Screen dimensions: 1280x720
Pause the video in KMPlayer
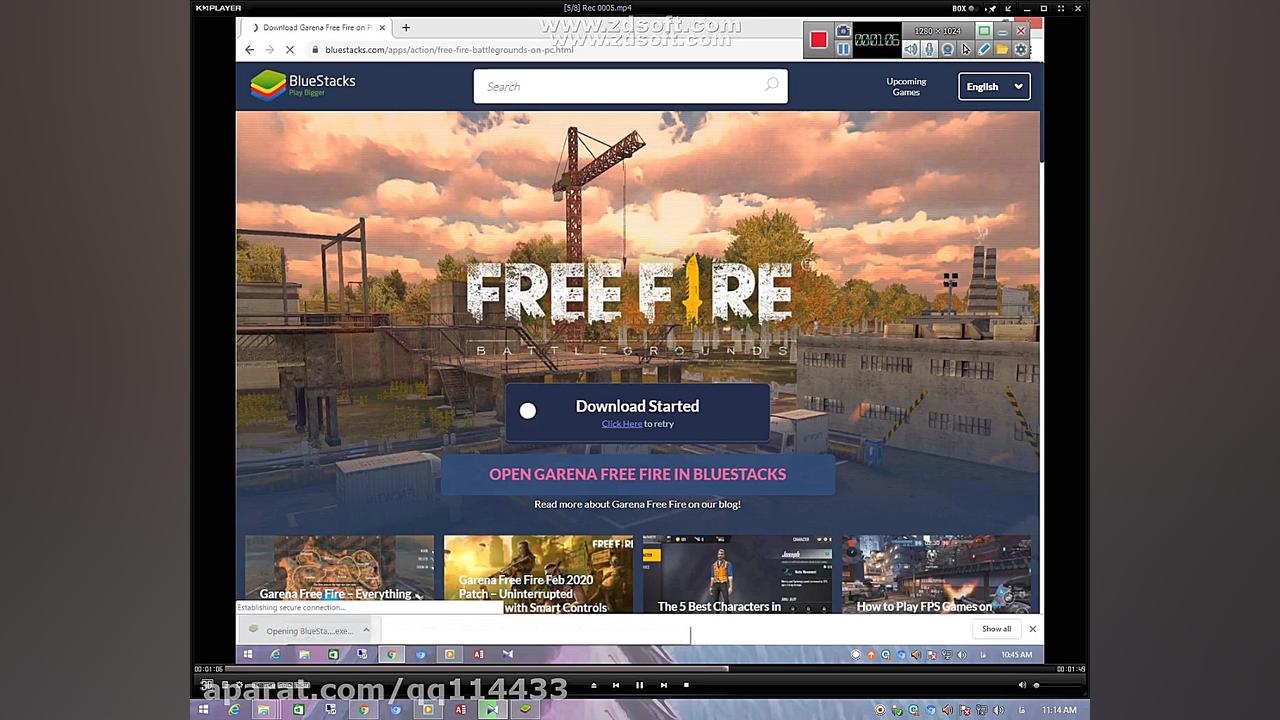[639, 685]
